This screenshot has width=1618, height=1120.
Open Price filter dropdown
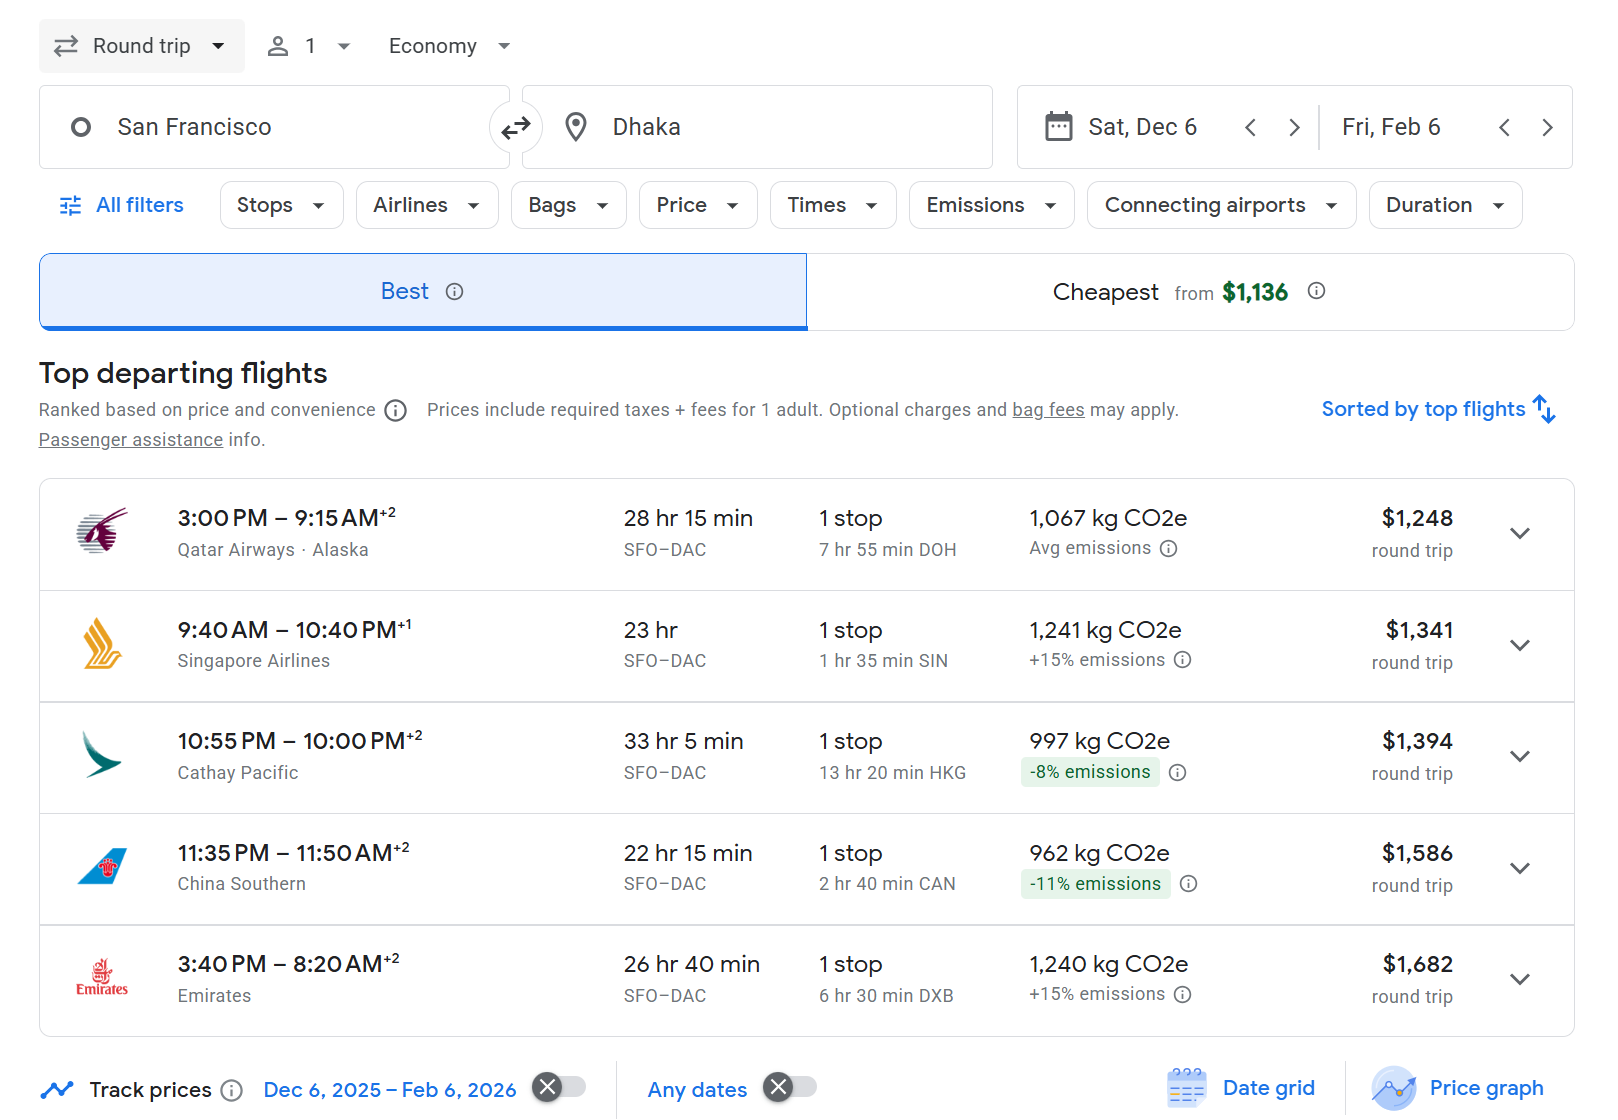click(698, 205)
